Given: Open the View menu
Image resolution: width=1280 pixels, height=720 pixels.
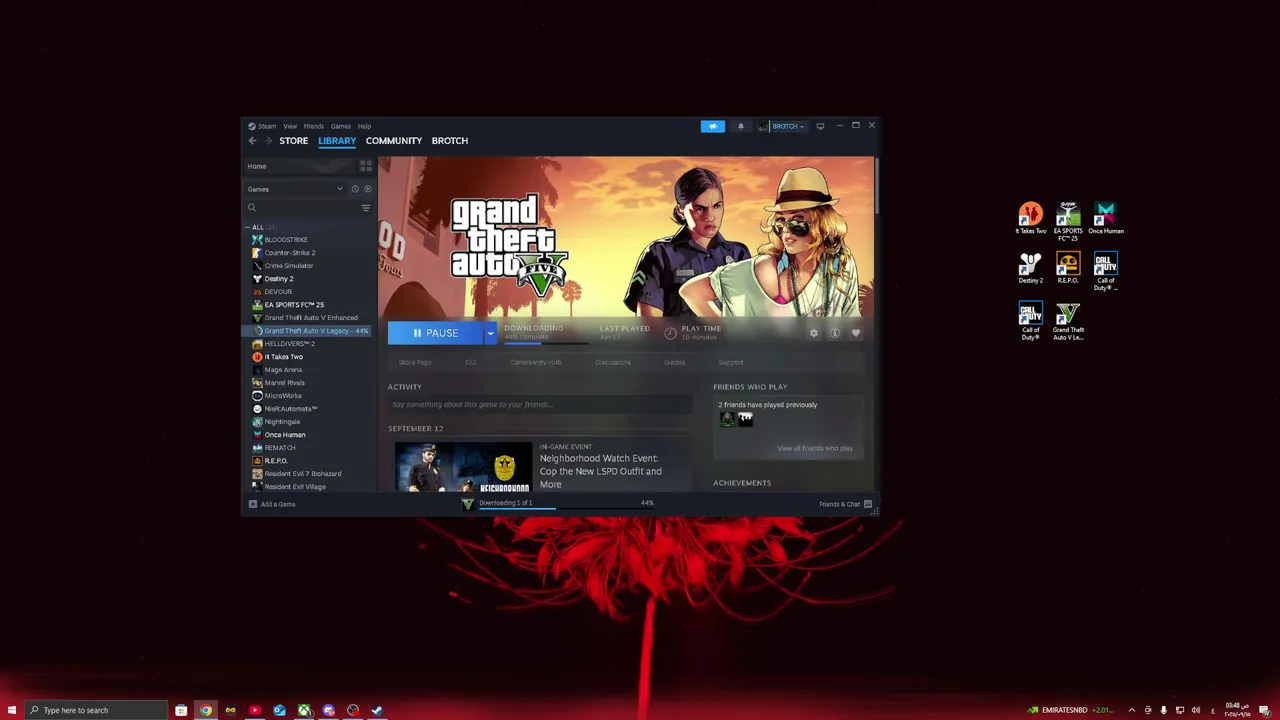Looking at the screenshot, I should pos(290,126).
